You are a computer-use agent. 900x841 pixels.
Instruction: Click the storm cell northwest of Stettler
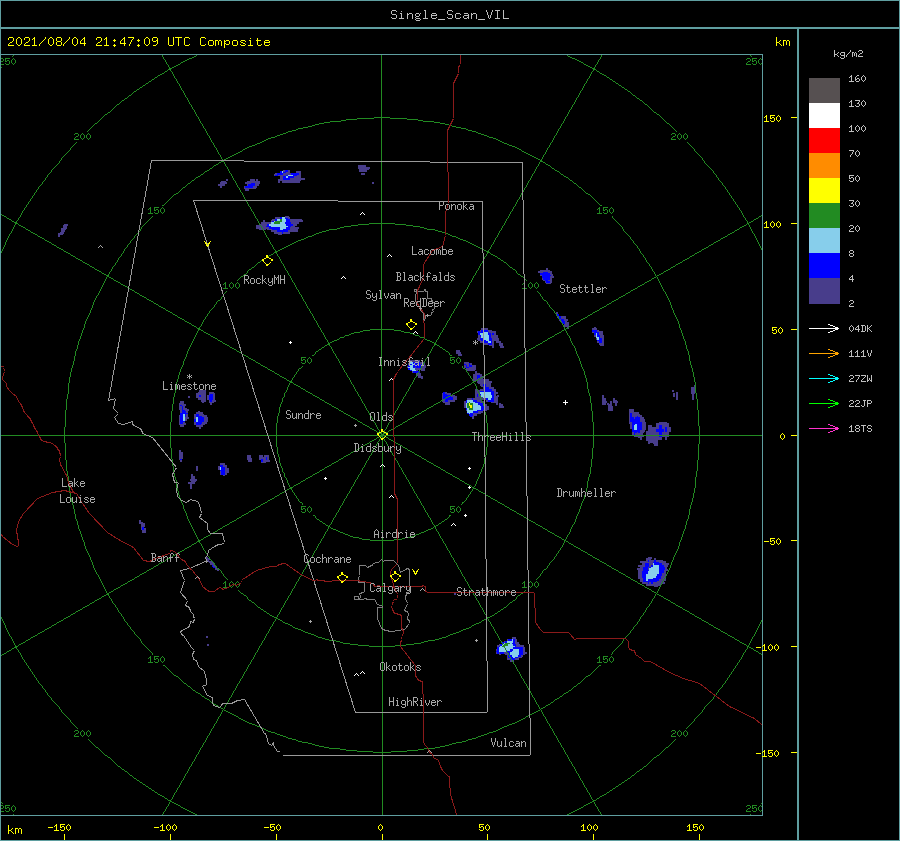(546, 276)
